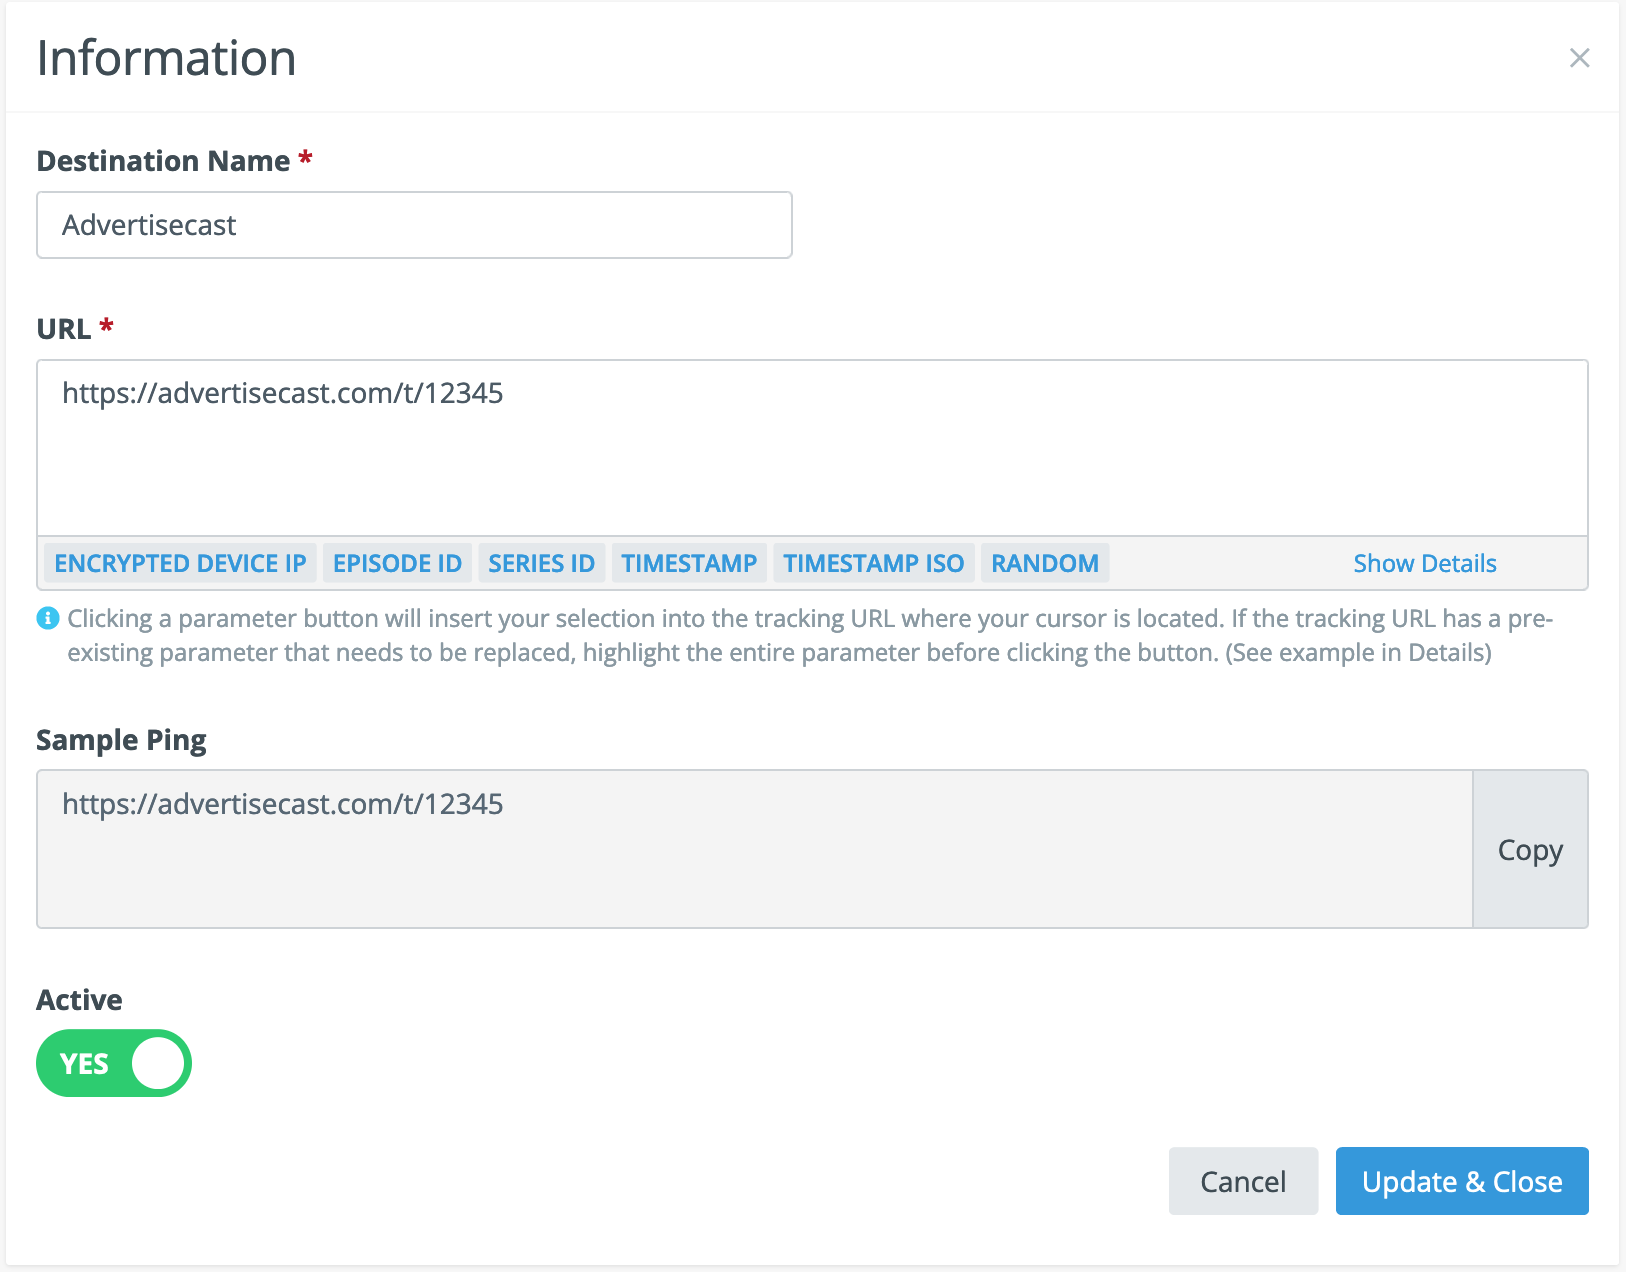Click the Destination Name label

(x=163, y=161)
